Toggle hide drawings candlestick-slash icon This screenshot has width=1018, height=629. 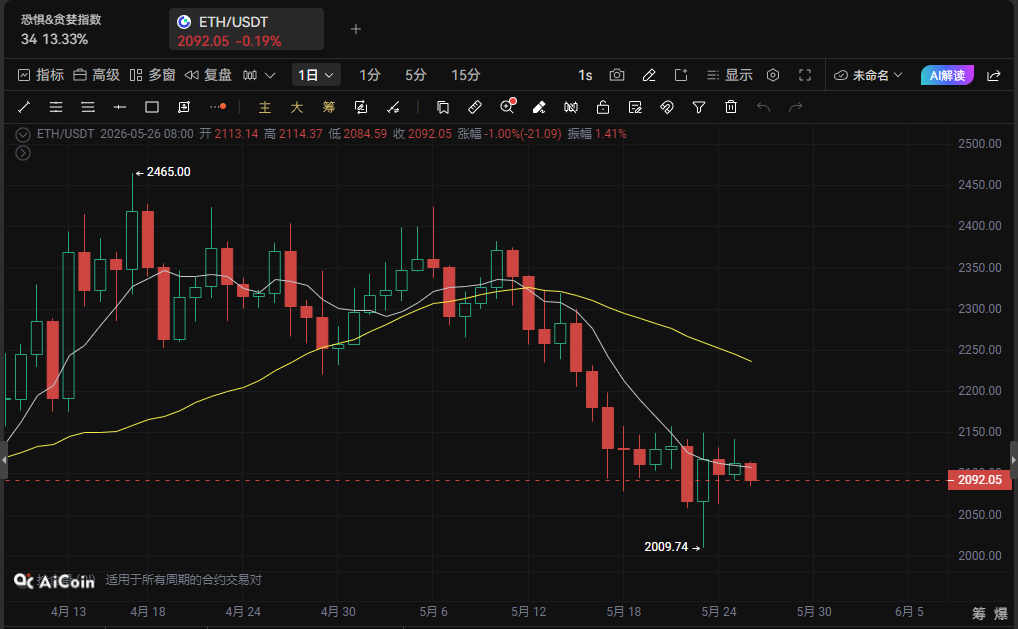(571, 107)
